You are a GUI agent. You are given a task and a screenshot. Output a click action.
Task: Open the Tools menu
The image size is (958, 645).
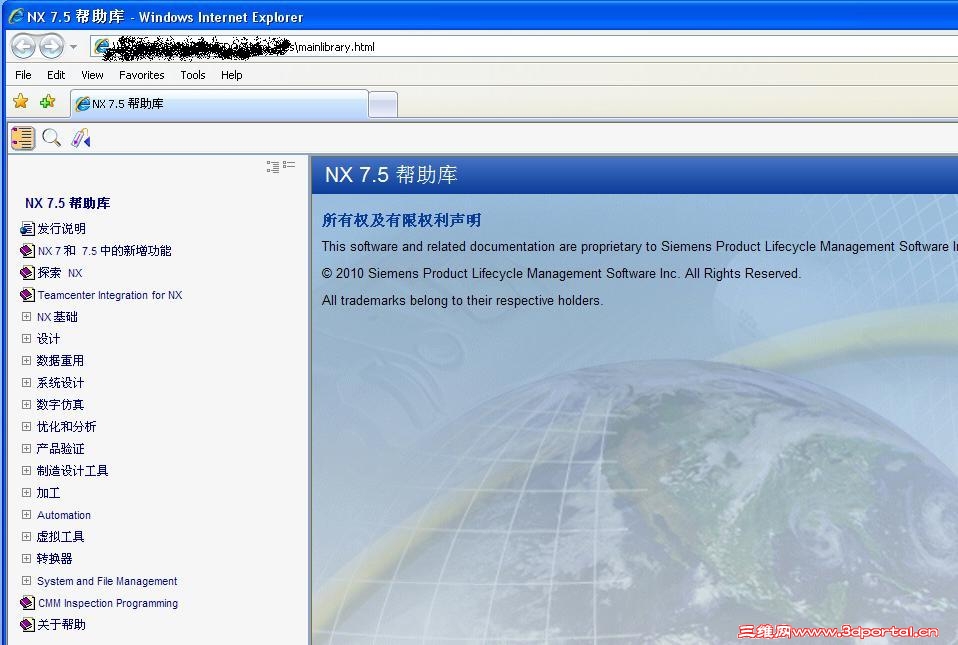point(192,75)
